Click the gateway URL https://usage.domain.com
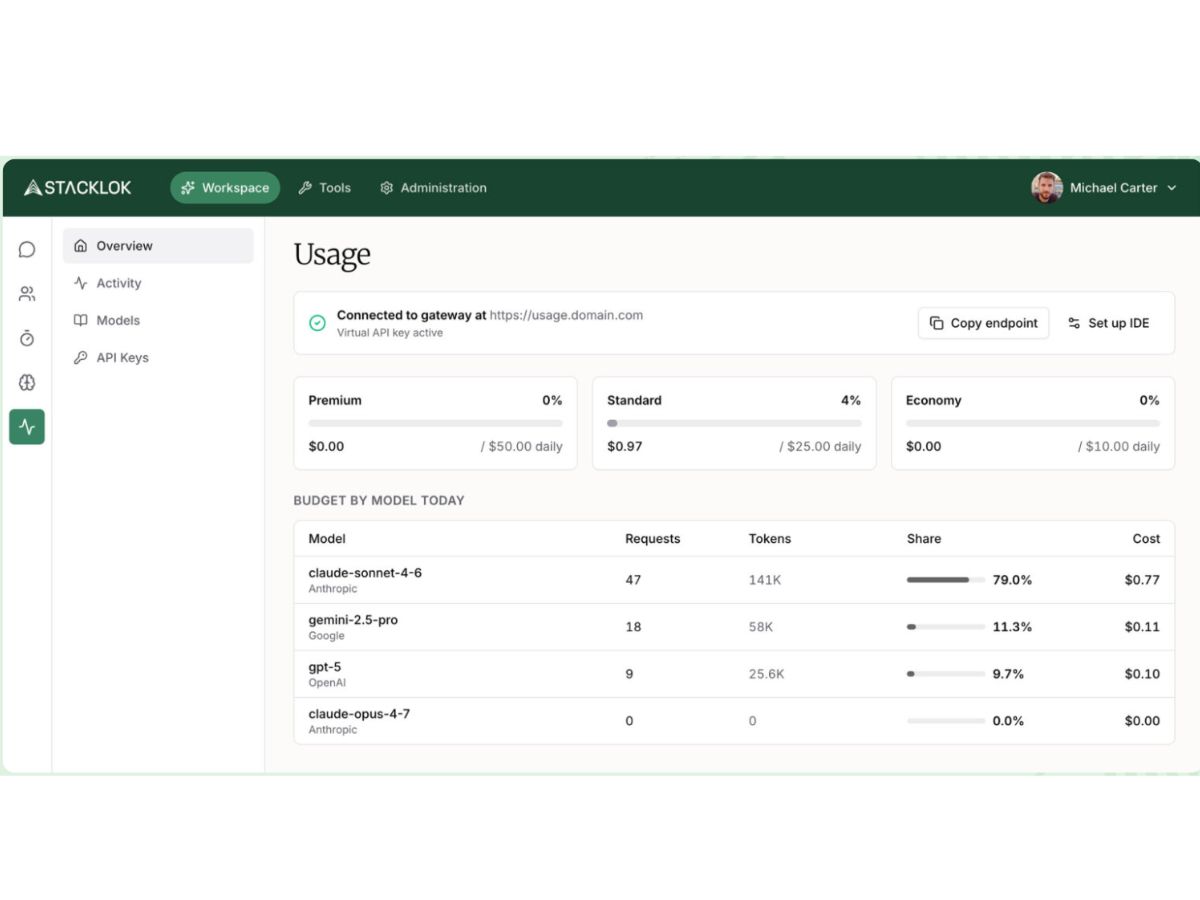Viewport: 1200px width, 900px height. tap(566, 315)
